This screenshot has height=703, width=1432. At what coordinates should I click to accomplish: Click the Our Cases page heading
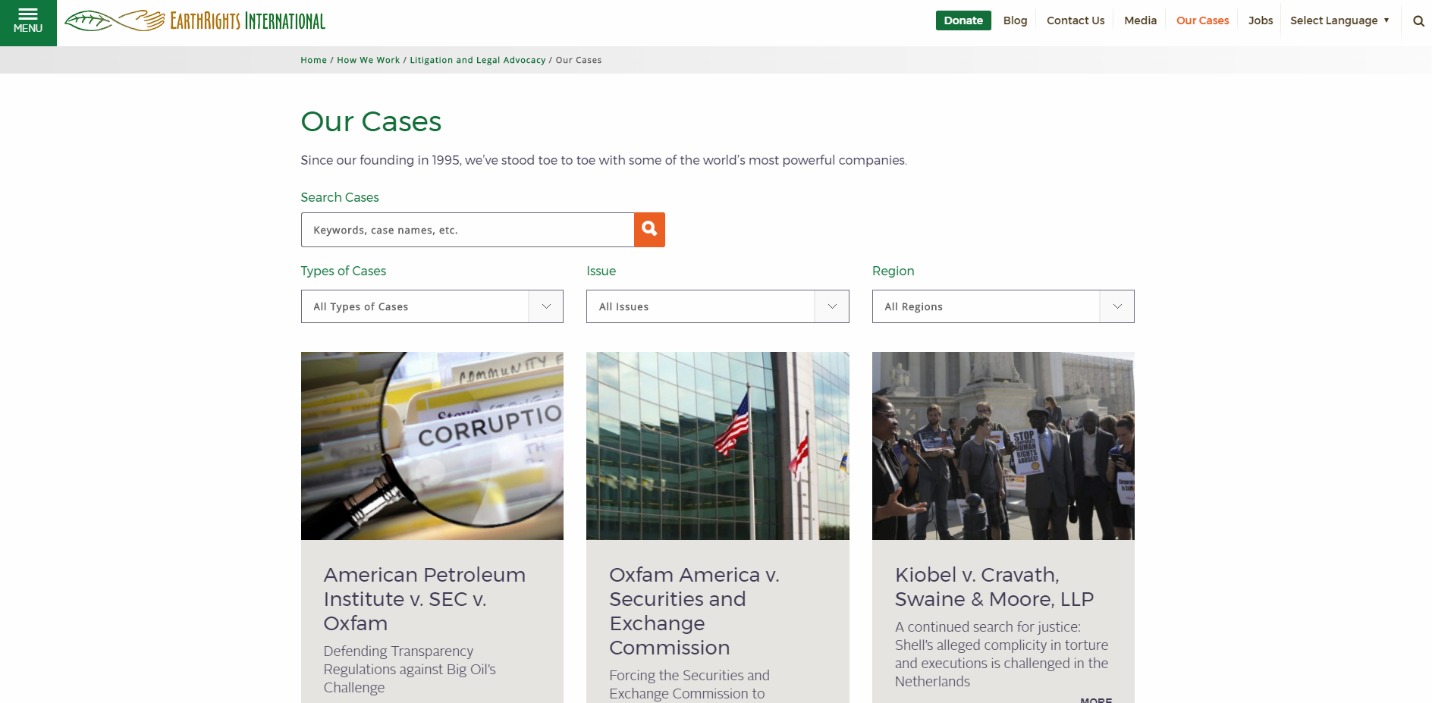coord(371,121)
